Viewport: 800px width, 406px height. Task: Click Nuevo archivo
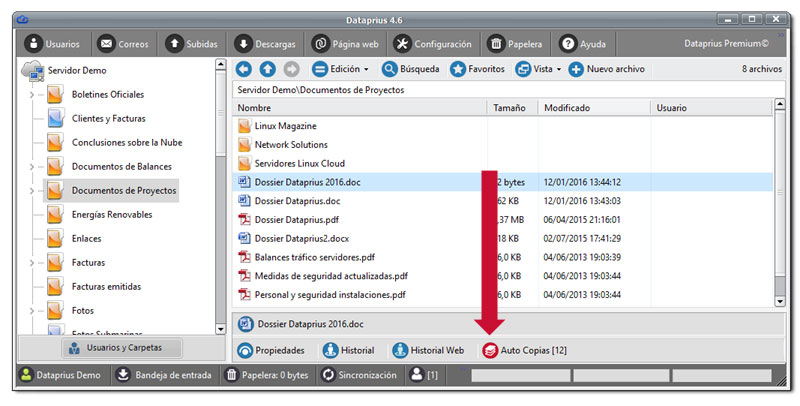606,69
